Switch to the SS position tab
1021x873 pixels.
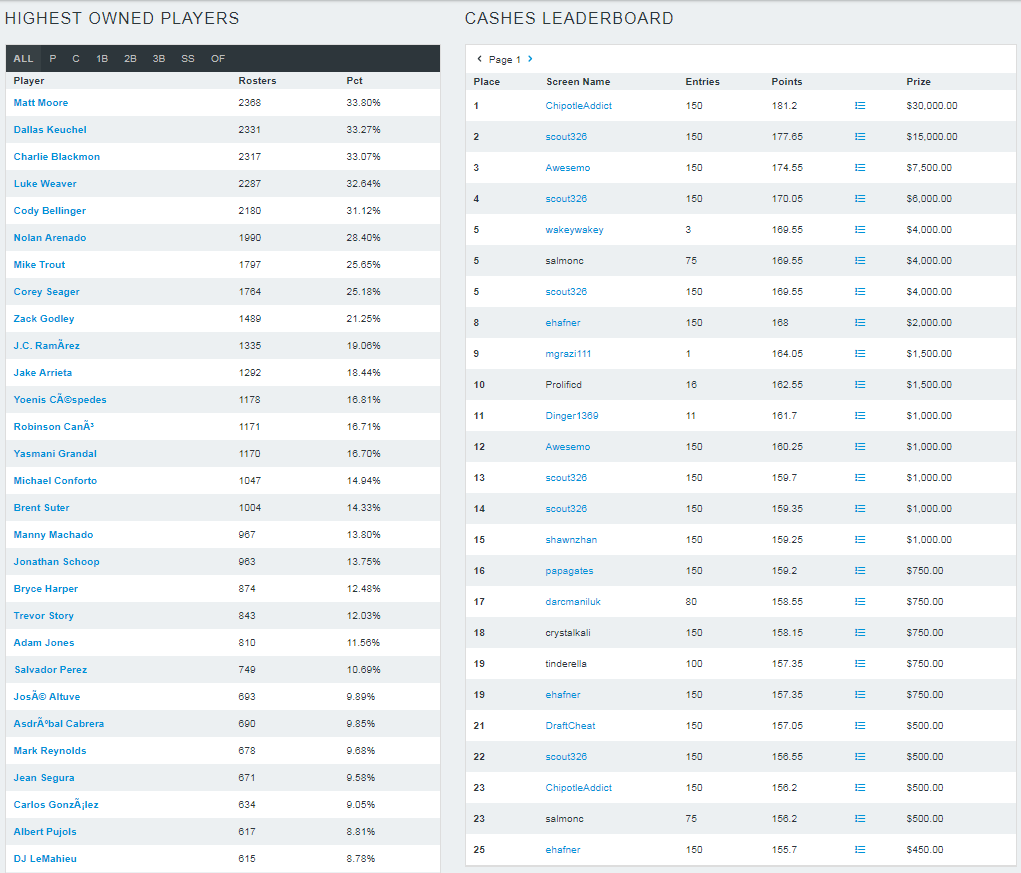coord(188,59)
